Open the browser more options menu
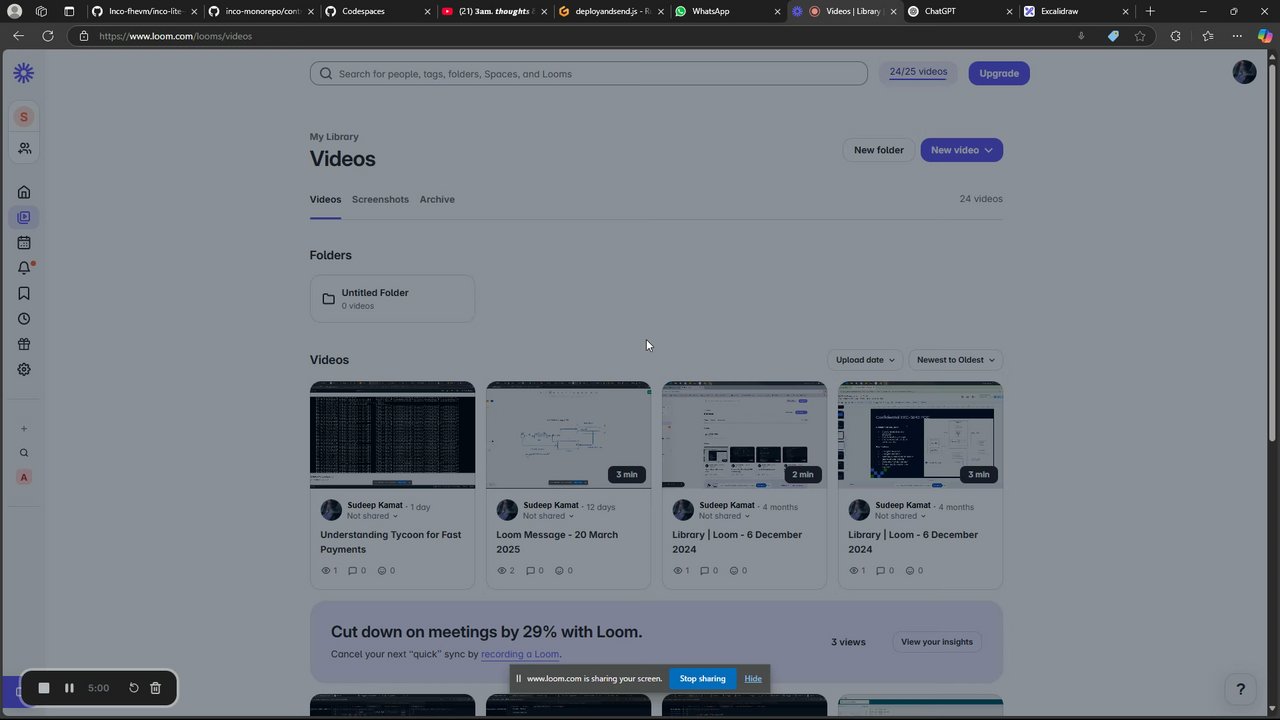The width and height of the screenshot is (1280, 720). (1237, 36)
